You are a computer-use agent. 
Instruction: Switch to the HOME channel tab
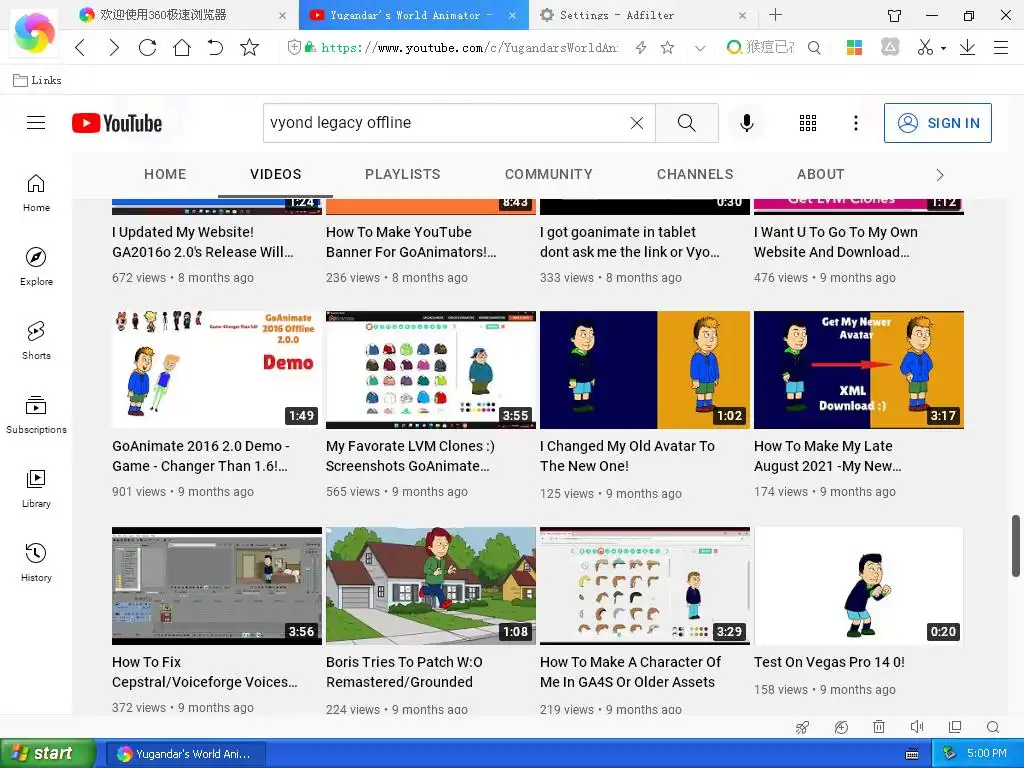pyautogui.click(x=165, y=174)
